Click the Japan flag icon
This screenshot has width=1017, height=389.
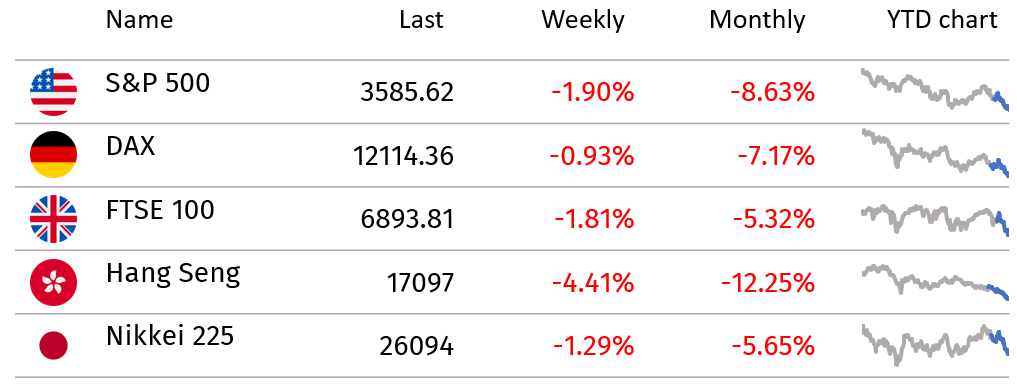pyautogui.click(x=53, y=346)
